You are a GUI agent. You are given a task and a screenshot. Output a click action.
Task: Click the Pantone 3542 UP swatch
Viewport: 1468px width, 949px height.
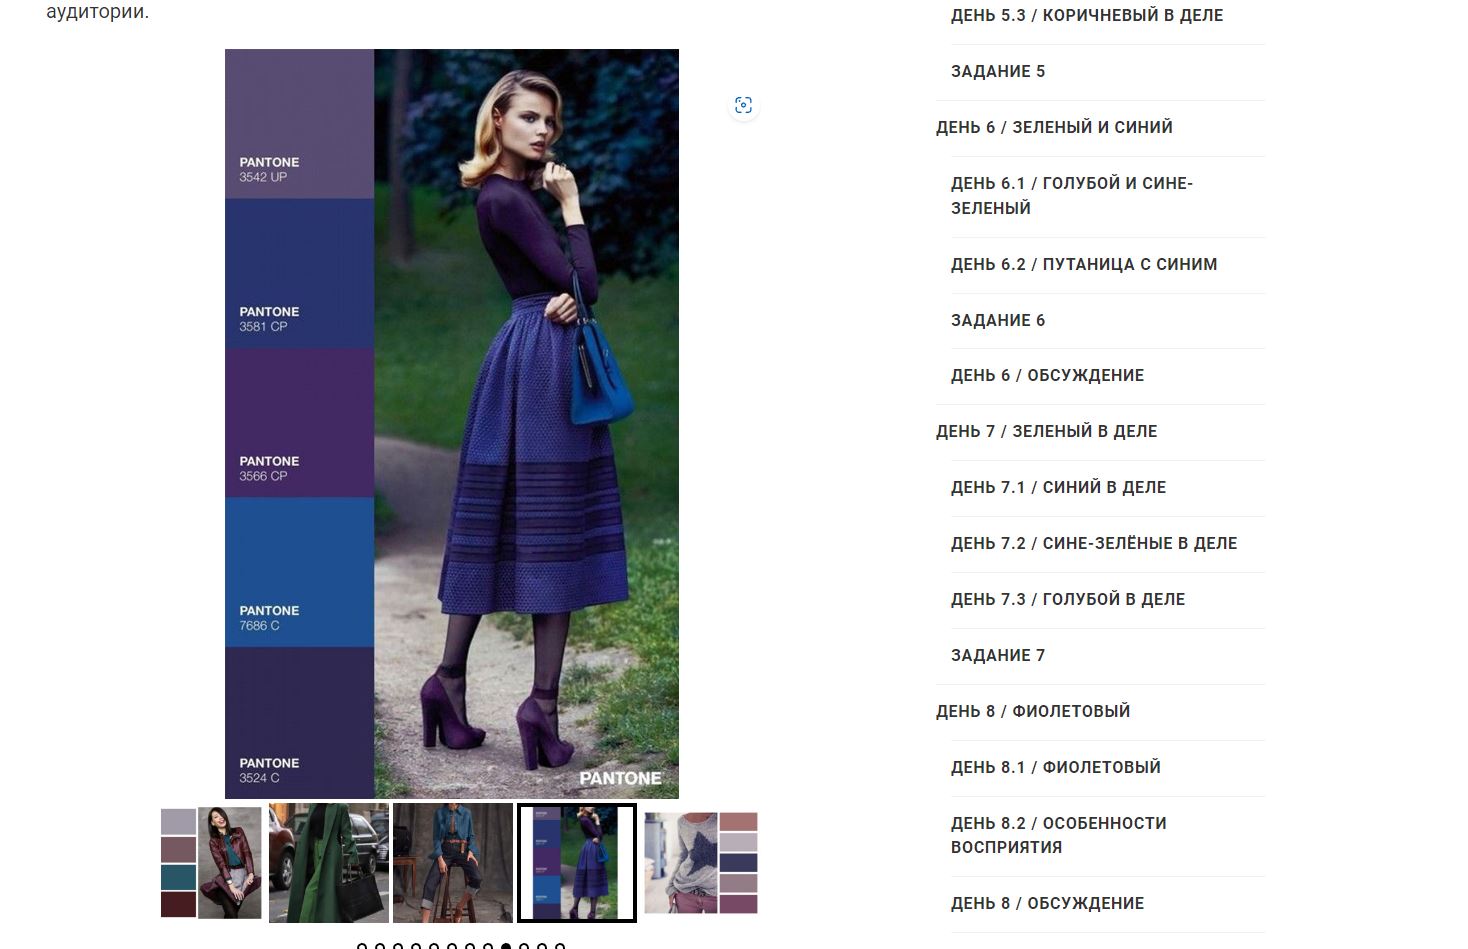coord(299,124)
